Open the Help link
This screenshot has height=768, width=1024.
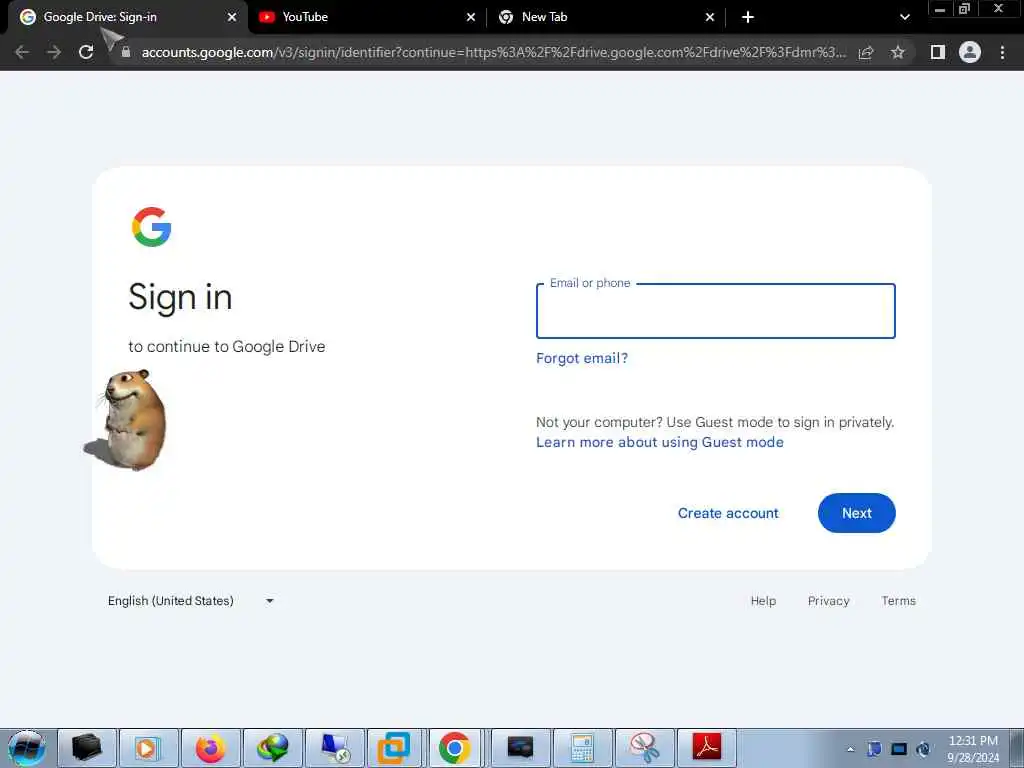pos(763,601)
